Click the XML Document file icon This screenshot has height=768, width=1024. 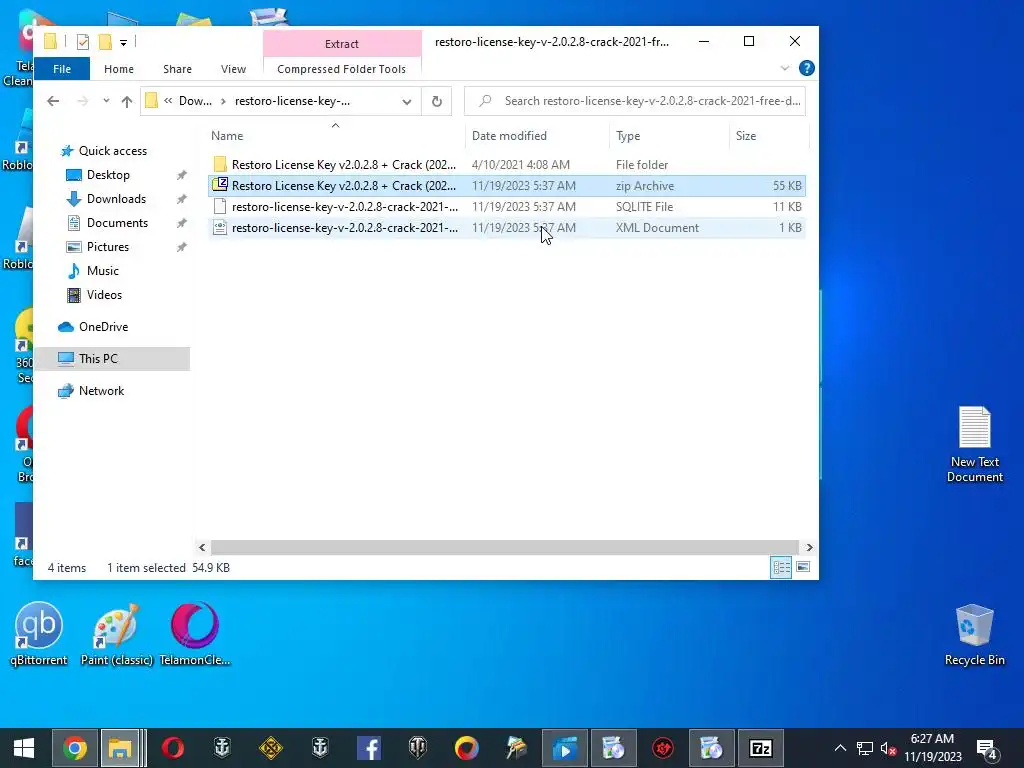[x=220, y=227]
